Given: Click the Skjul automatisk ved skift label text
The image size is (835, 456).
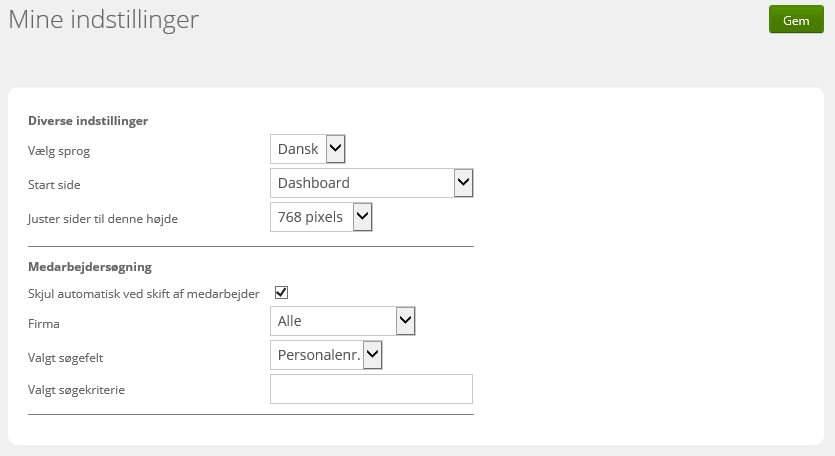Looking at the screenshot, I should point(143,294).
